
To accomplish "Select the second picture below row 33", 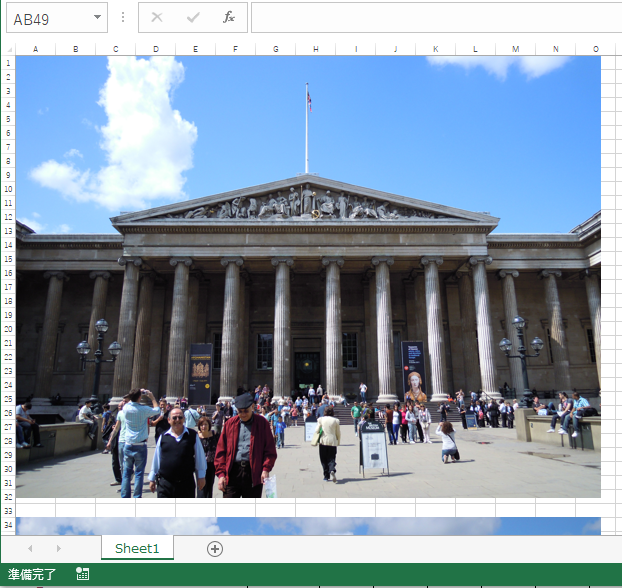I will tap(308, 526).
